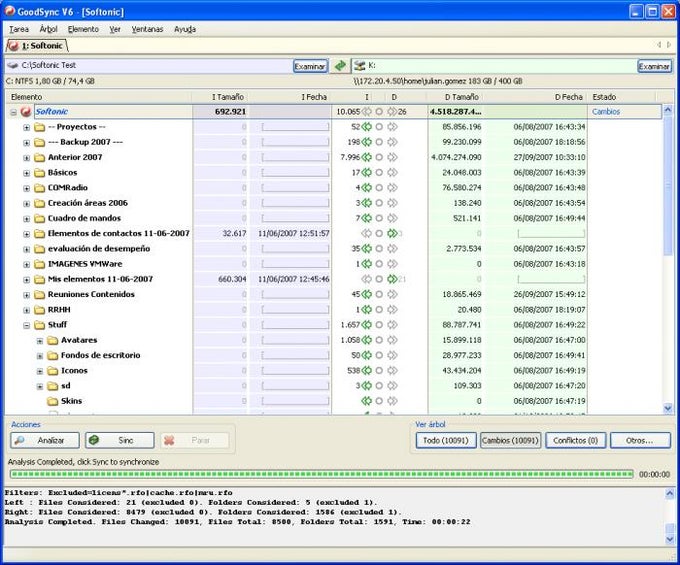
Task: Click the folder icon of Cuadro de mandos
Action: point(39,219)
